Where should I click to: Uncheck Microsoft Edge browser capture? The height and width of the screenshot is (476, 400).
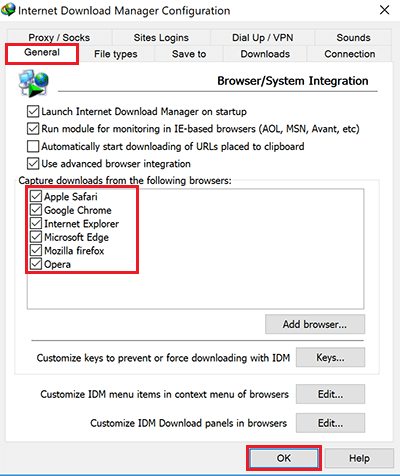click(x=36, y=237)
